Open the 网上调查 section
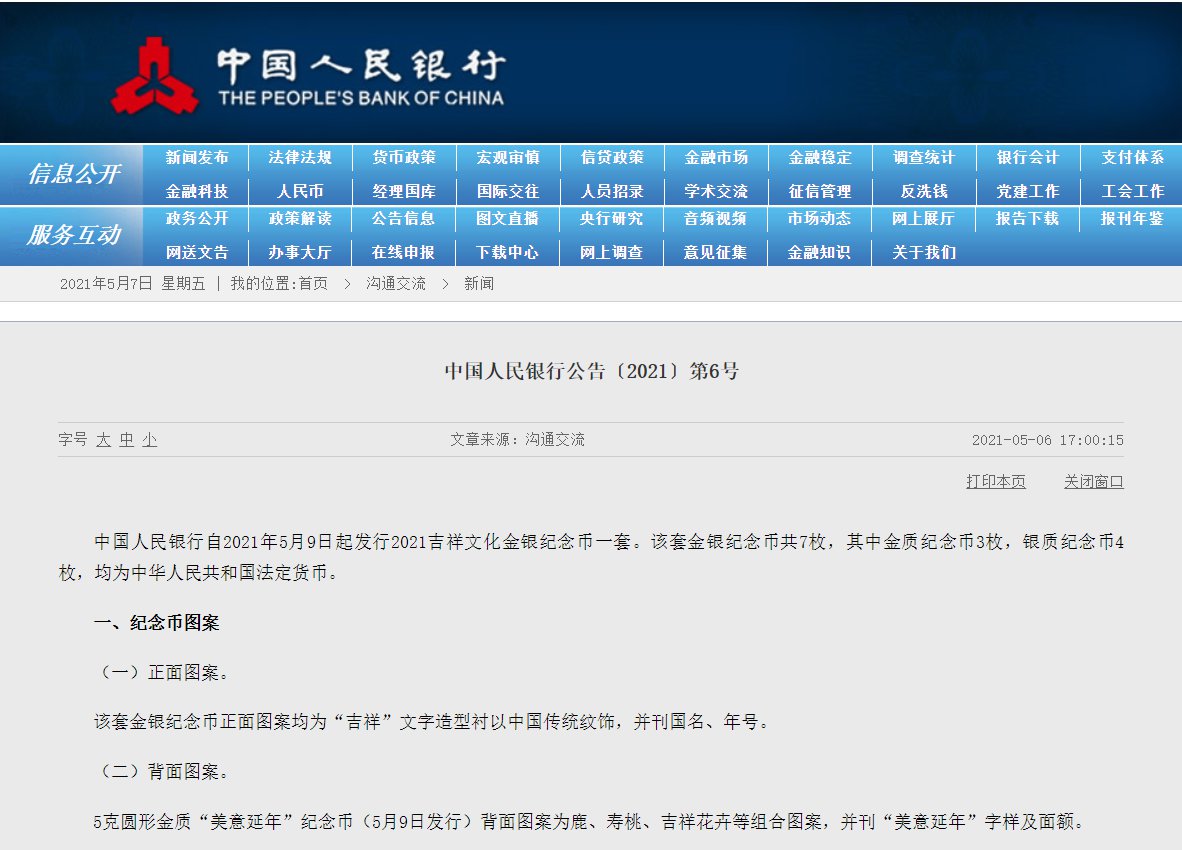The width and height of the screenshot is (1182, 850). click(612, 252)
